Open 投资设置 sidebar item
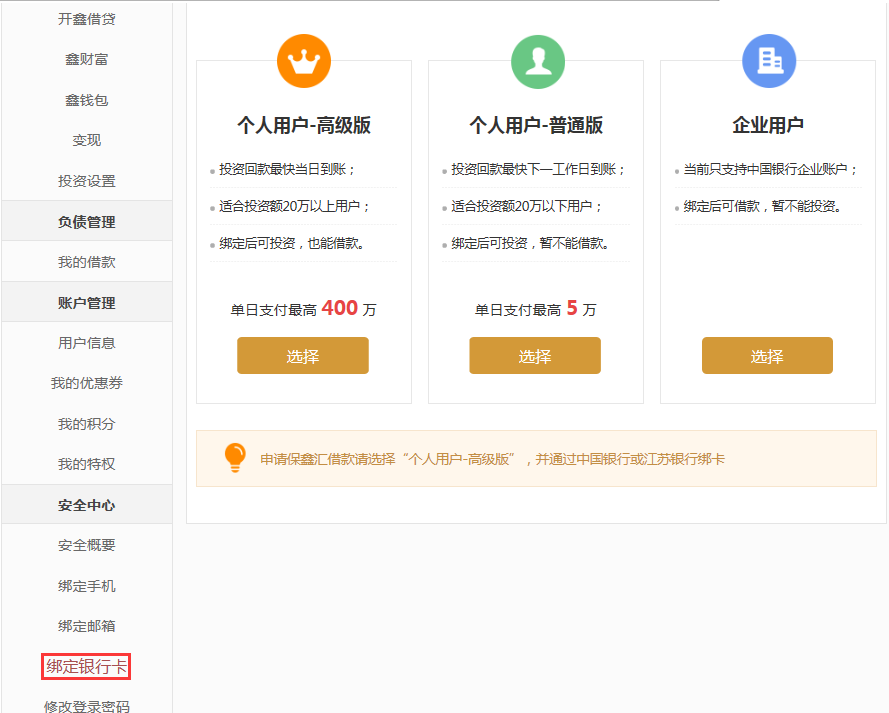The image size is (889, 713). click(x=87, y=181)
